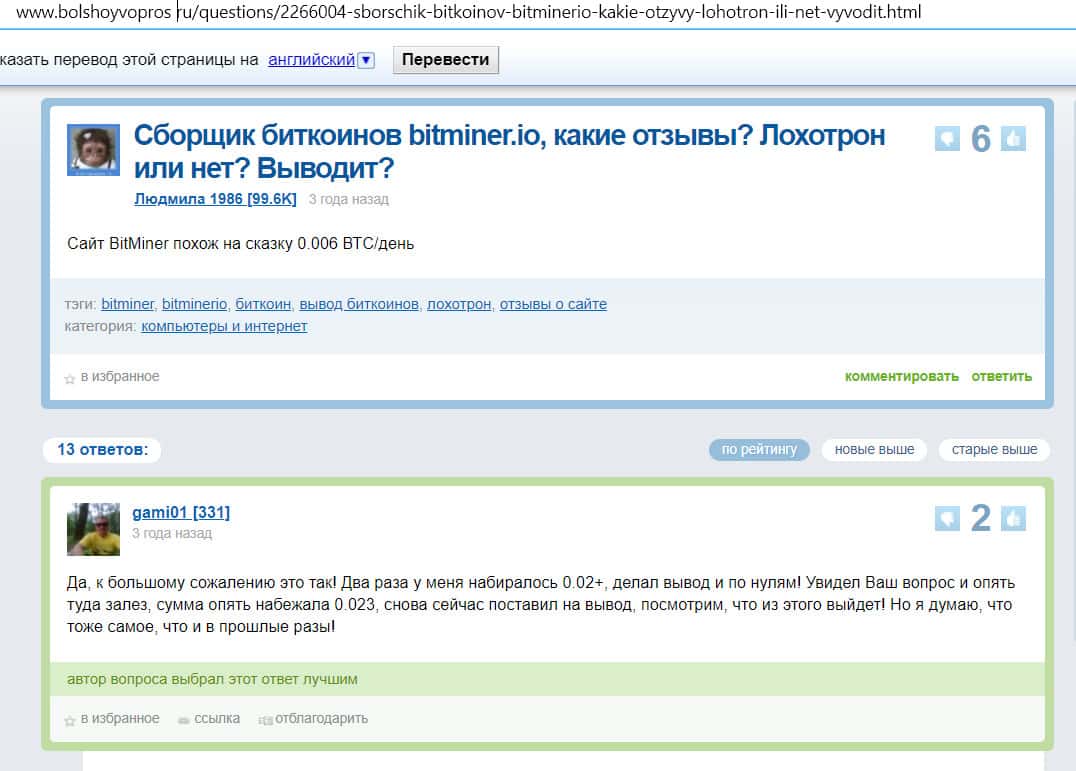Click ответить to answer the question

point(1002,377)
